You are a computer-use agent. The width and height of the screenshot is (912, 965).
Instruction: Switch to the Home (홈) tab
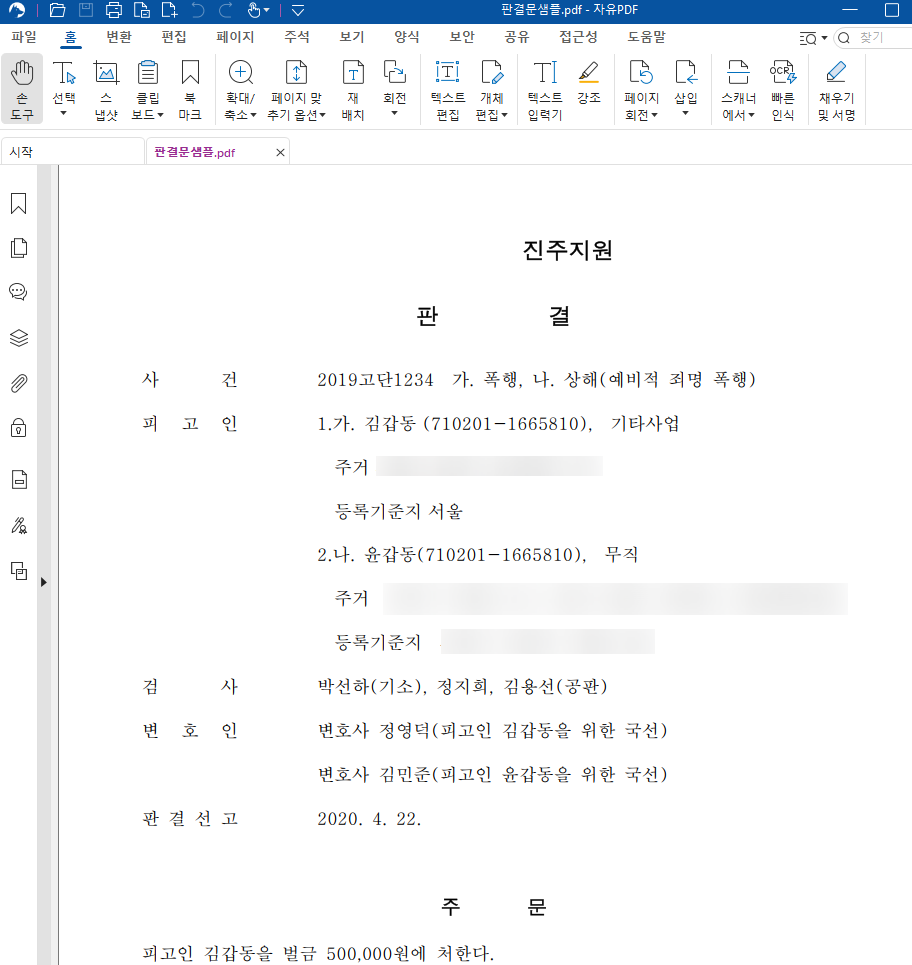click(71, 37)
